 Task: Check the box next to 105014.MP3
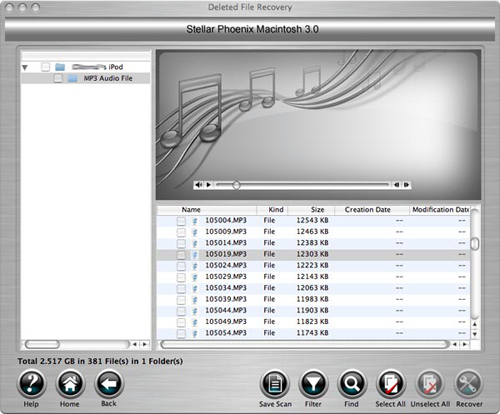181,243
